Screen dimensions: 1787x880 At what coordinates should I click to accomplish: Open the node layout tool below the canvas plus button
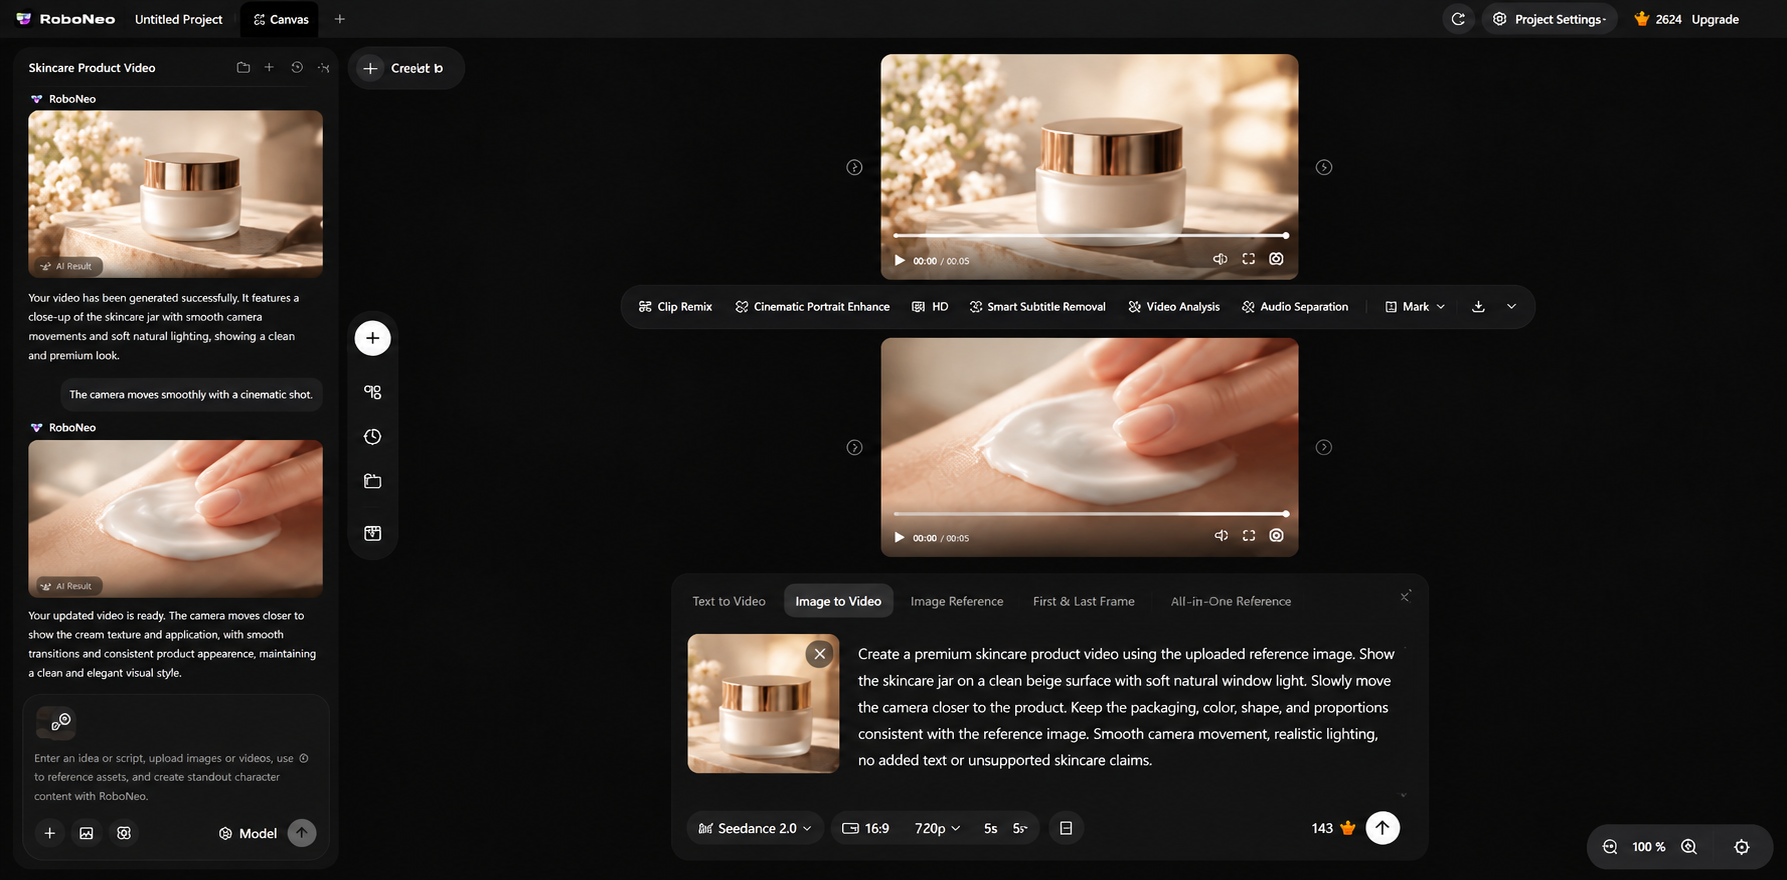point(372,392)
